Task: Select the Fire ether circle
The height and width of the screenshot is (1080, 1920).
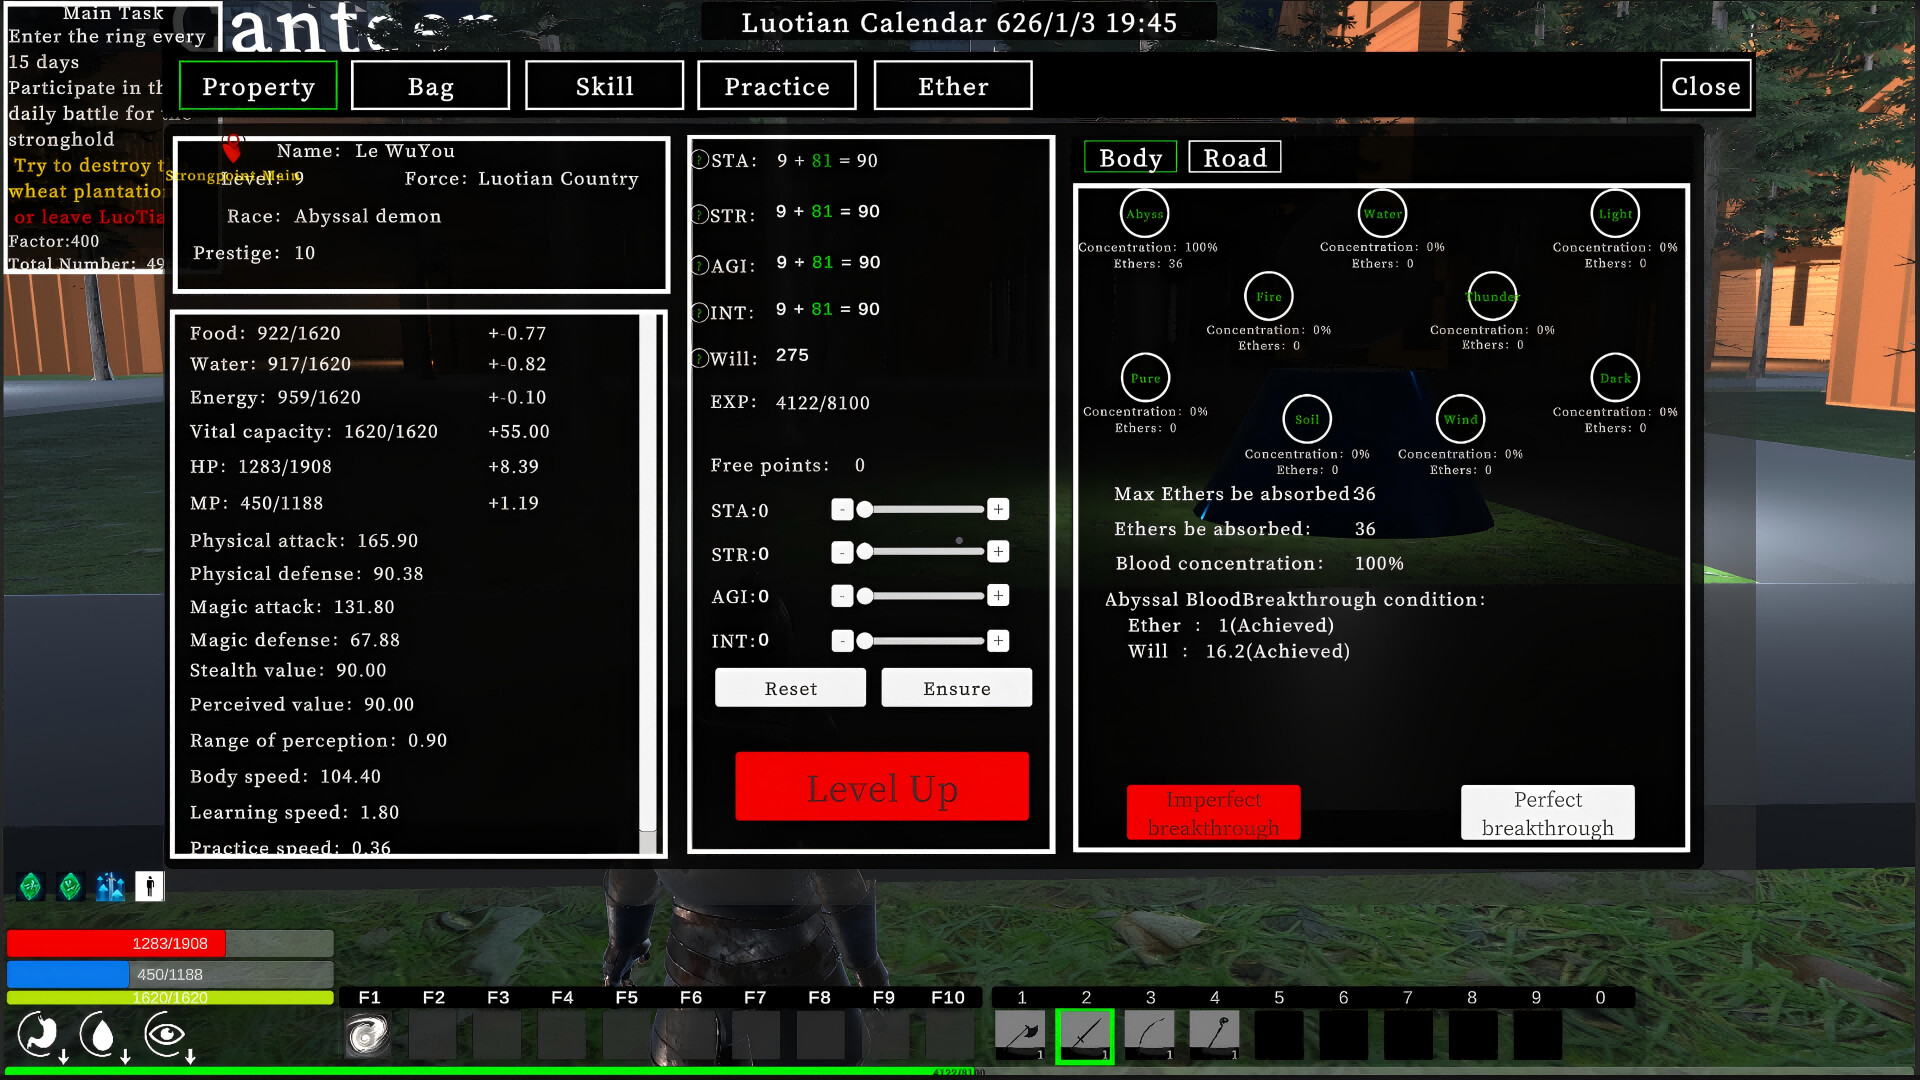Action: (x=1269, y=296)
